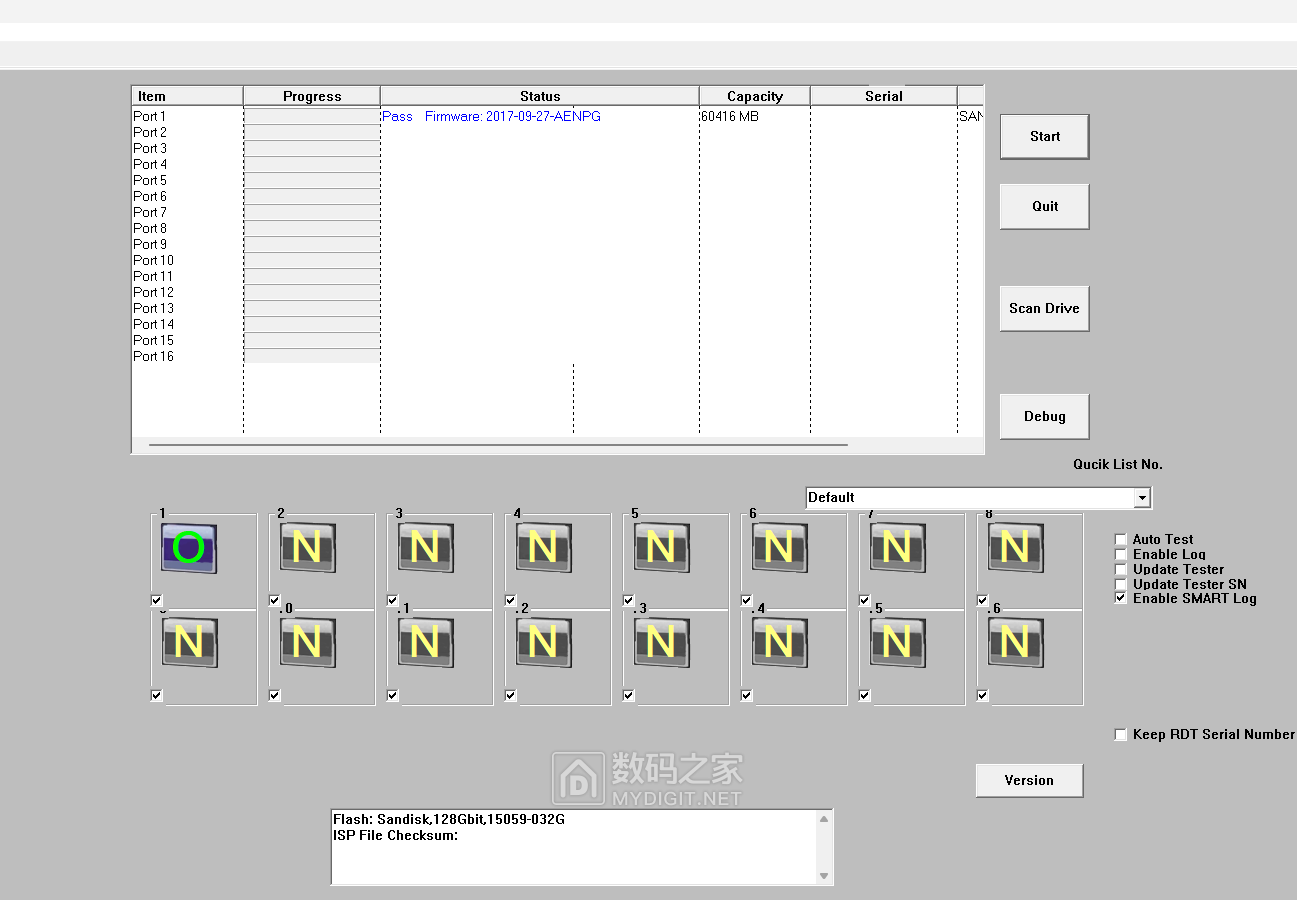Screen dimensions: 1297x900
Task: Click the port 6 drive N icon
Action: pyautogui.click(x=779, y=548)
